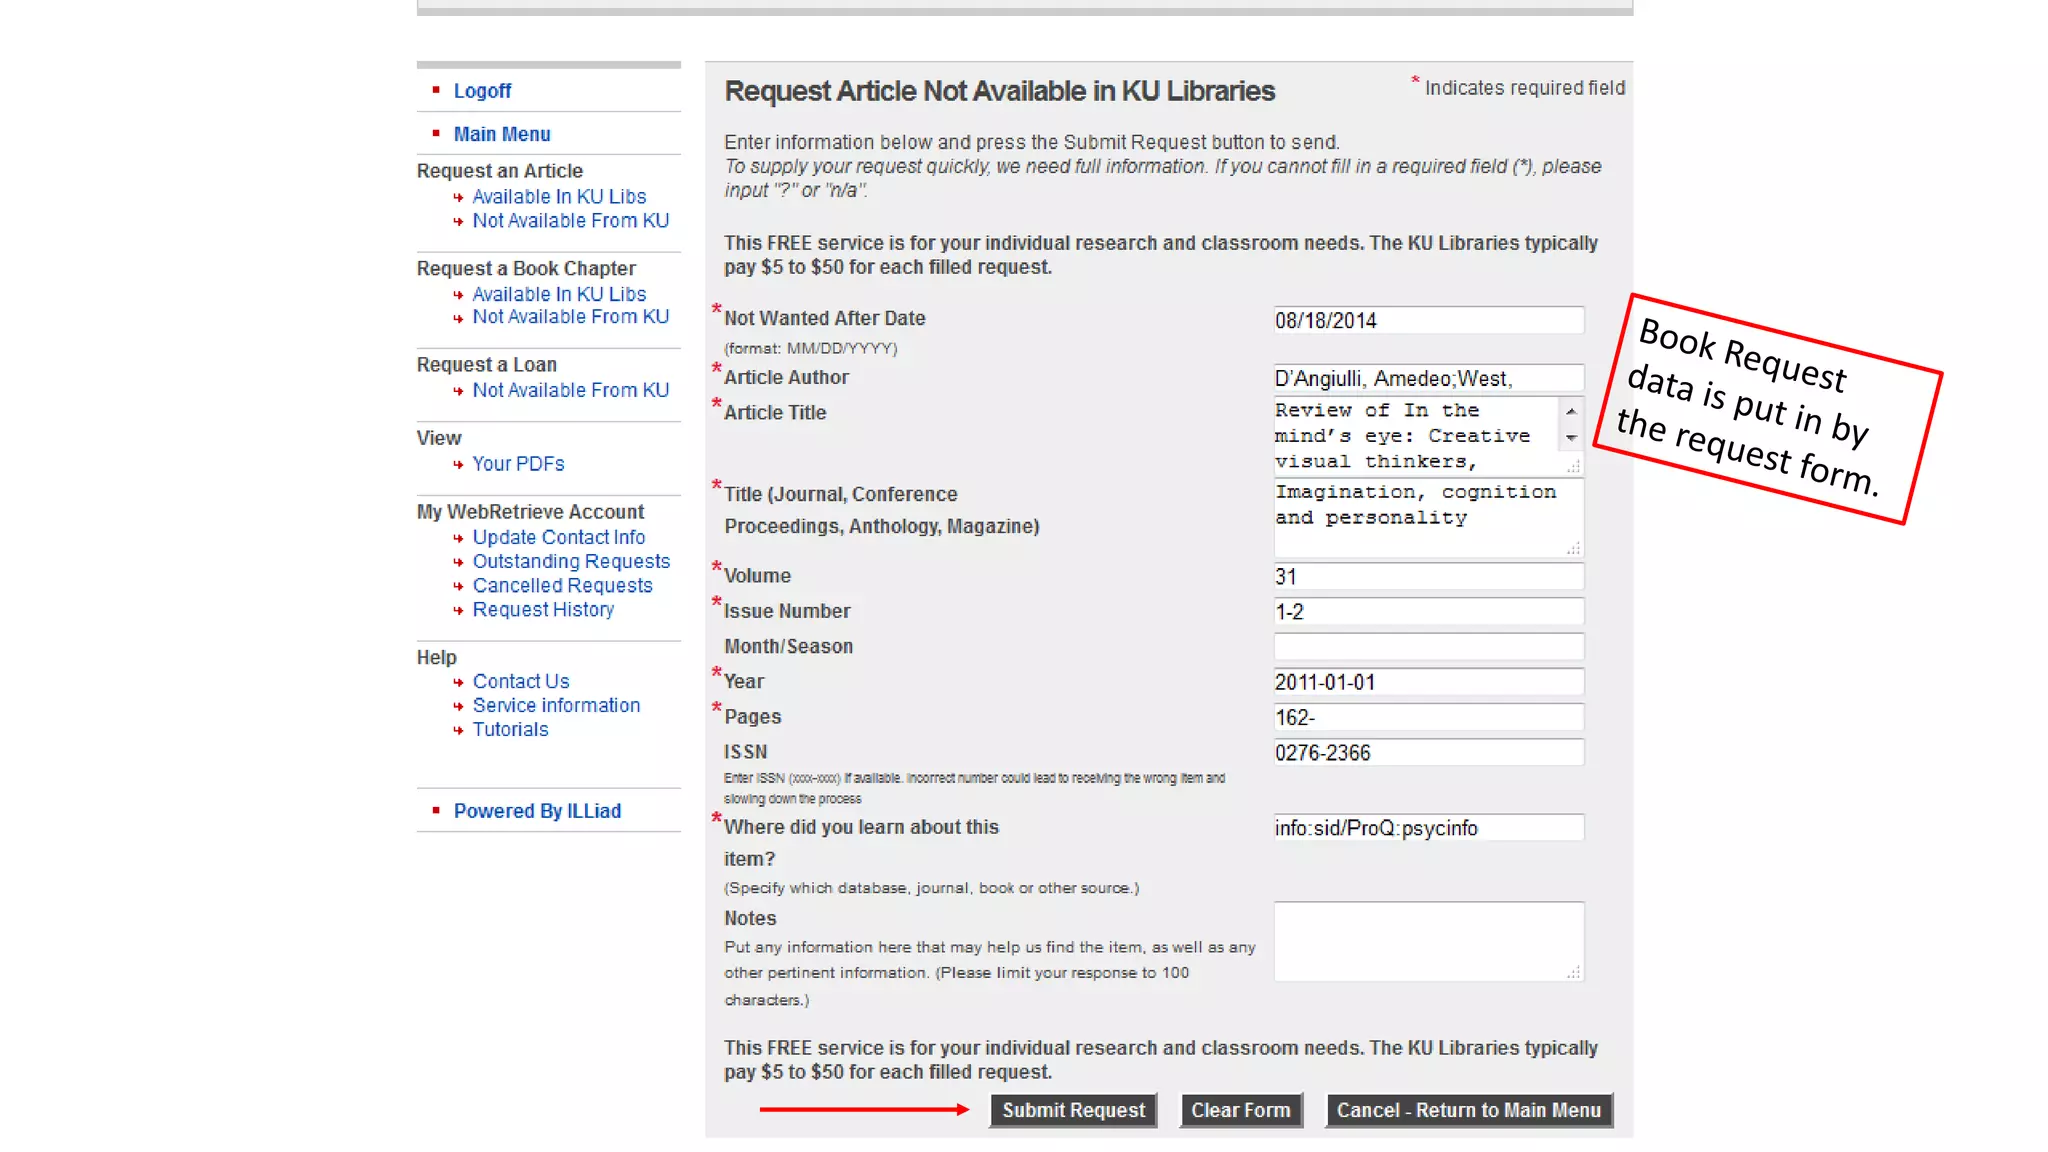
Task: Click the Notes box resize handle
Action: pos(1574,972)
